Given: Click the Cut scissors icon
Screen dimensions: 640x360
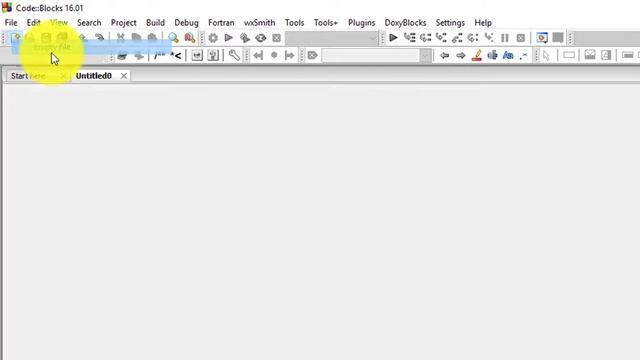Looking at the screenshot, I should [120, 38].
